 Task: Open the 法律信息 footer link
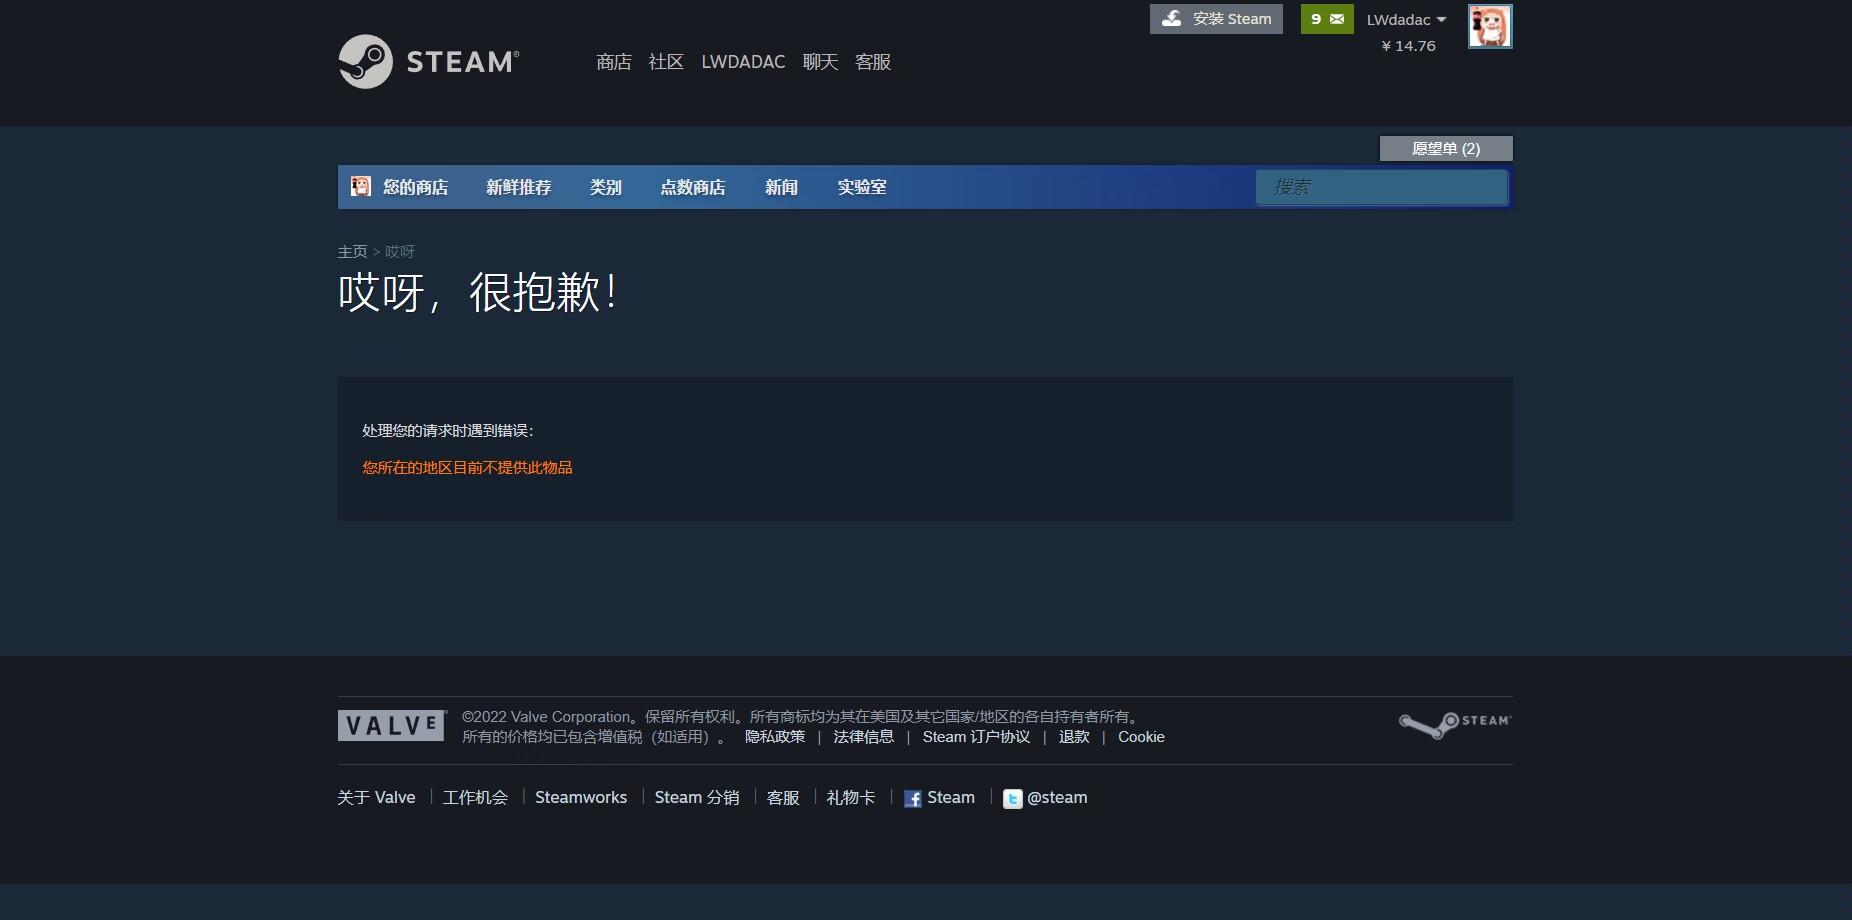(x=864, y=737)
